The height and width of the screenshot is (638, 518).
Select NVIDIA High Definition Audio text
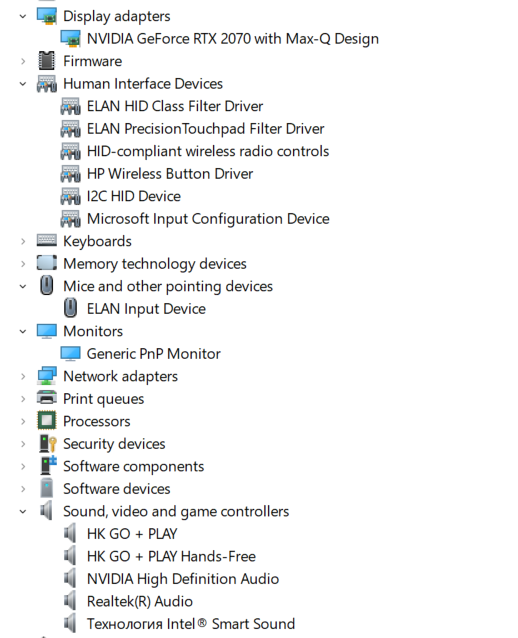(x=183, y=579)
